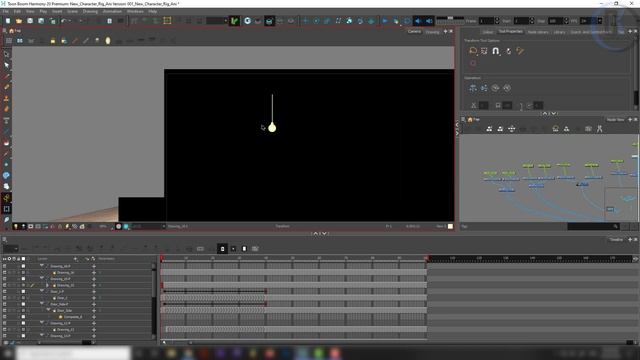Click the Open Scene folder icon
This screenshot has height=360, width=640.
click(x=19, y=21)
